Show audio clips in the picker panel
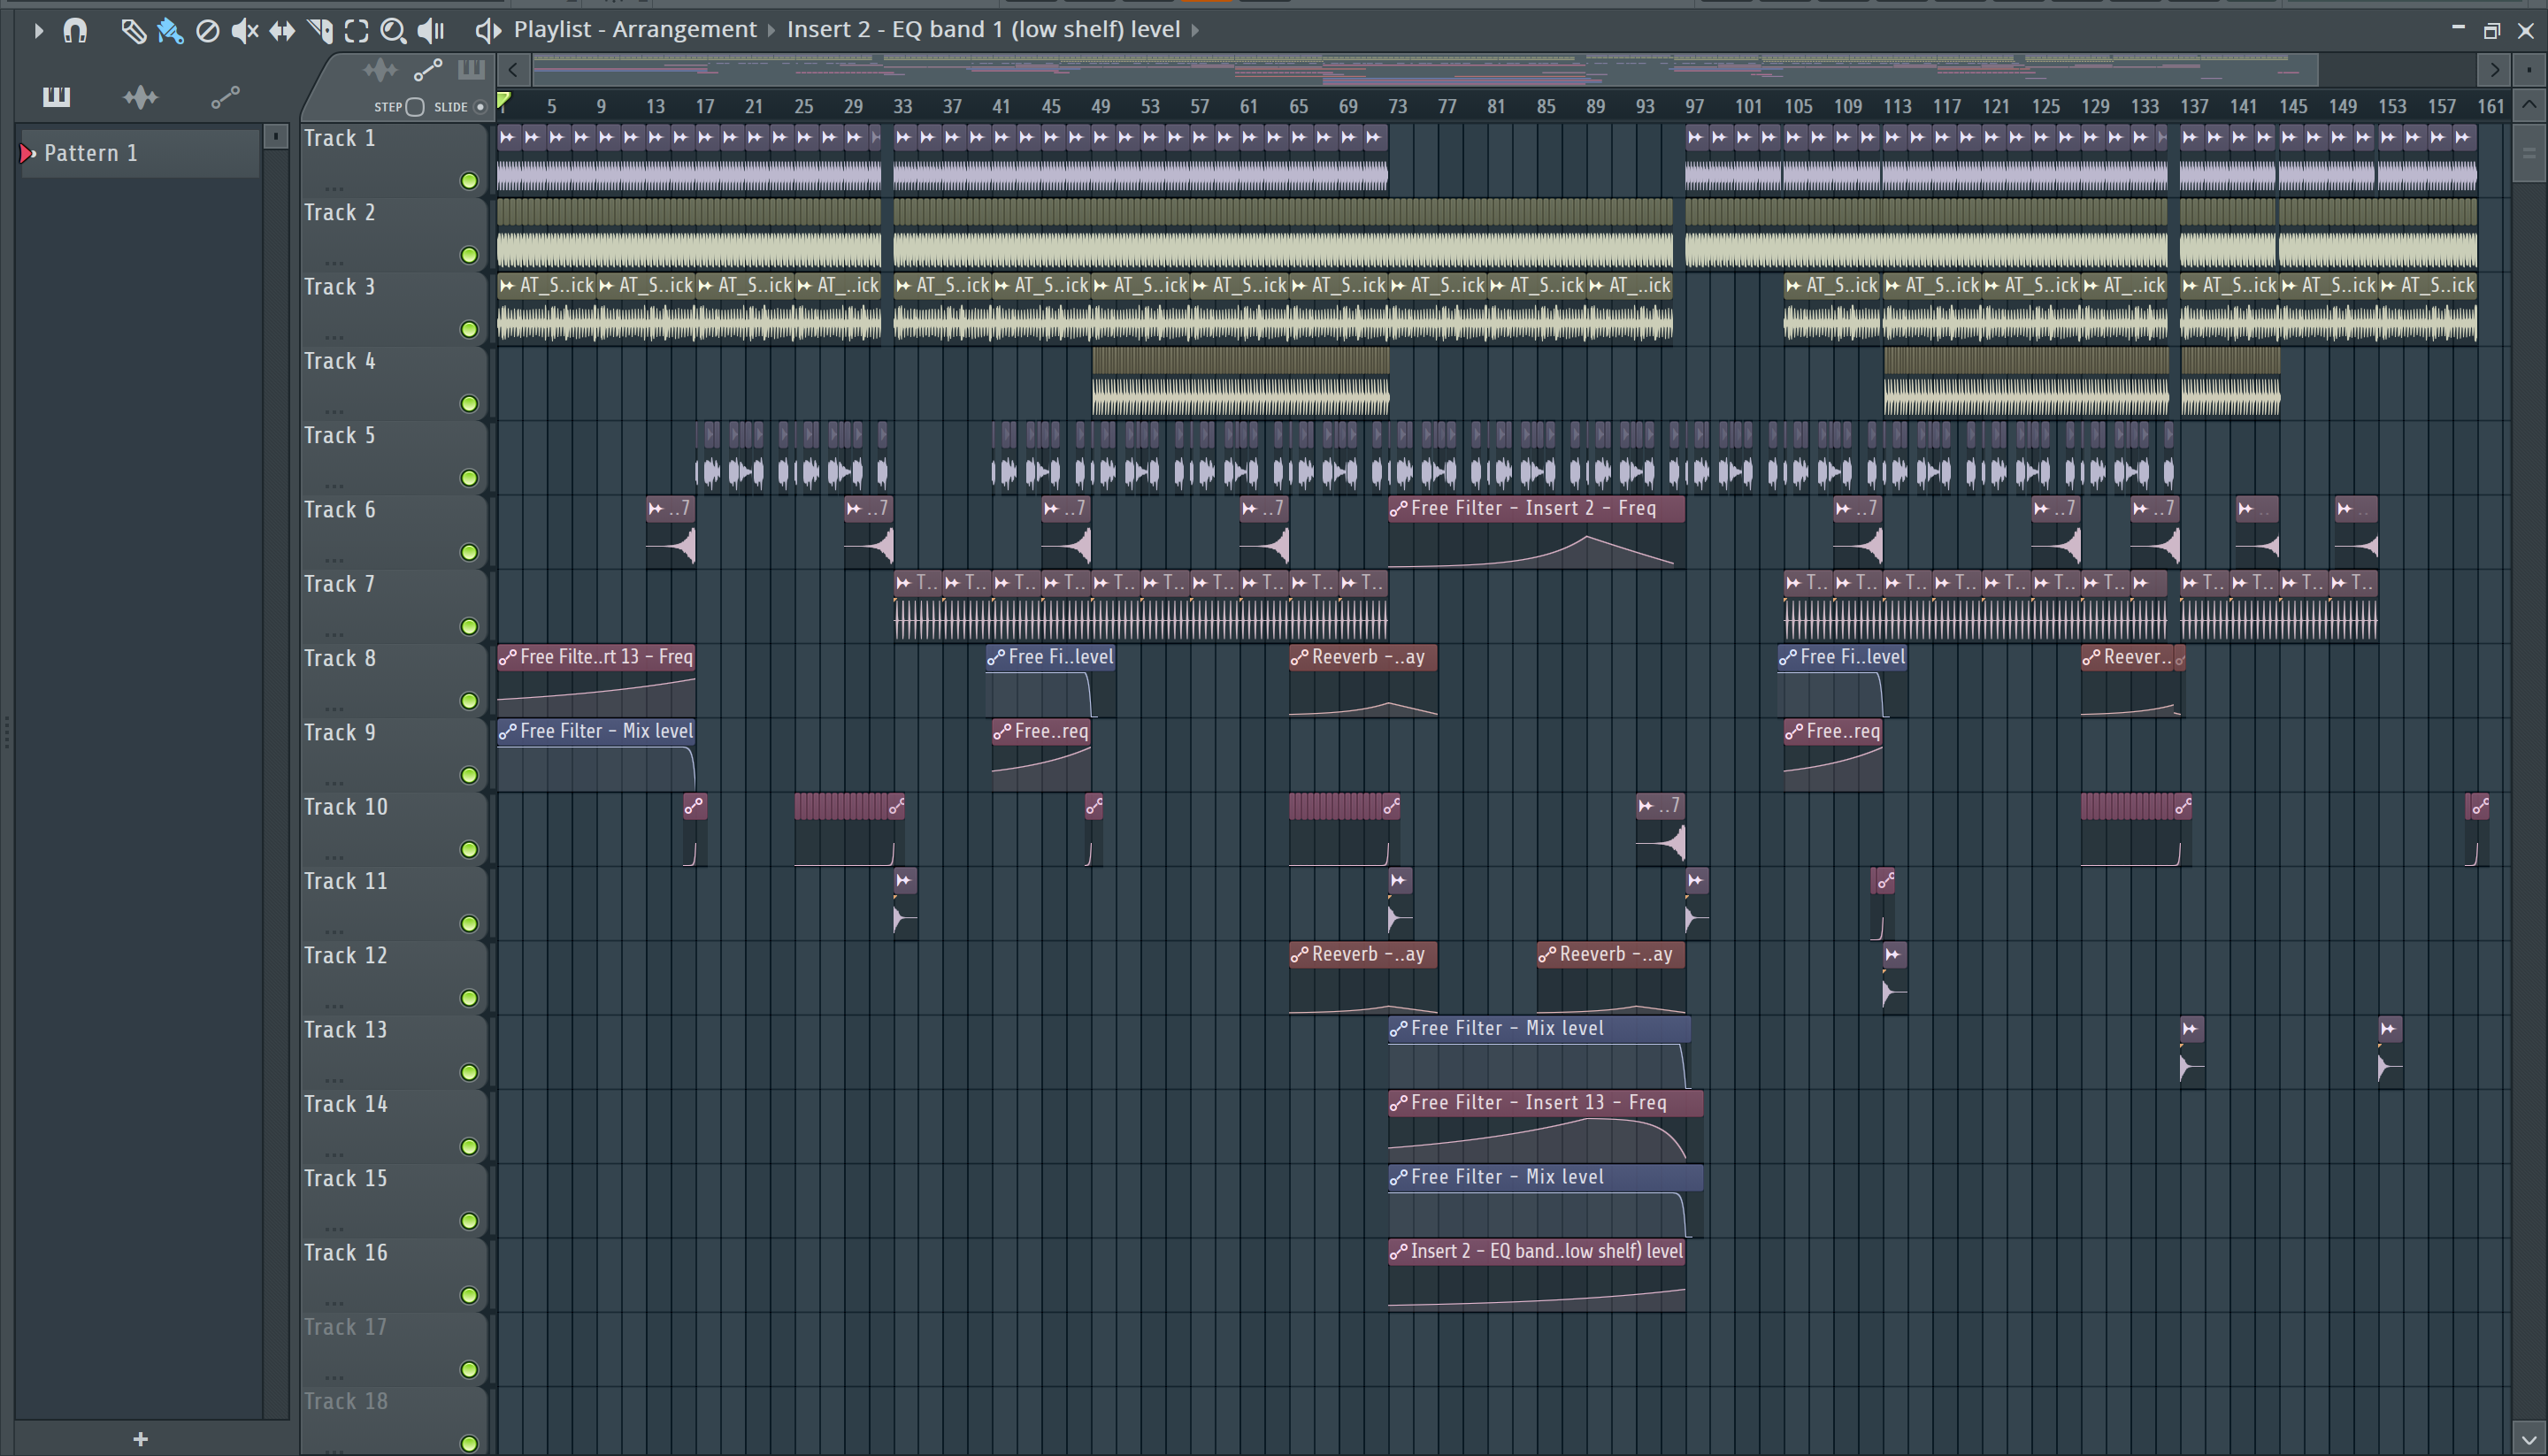2548x1456 pixels. click(x=141, y=96)
